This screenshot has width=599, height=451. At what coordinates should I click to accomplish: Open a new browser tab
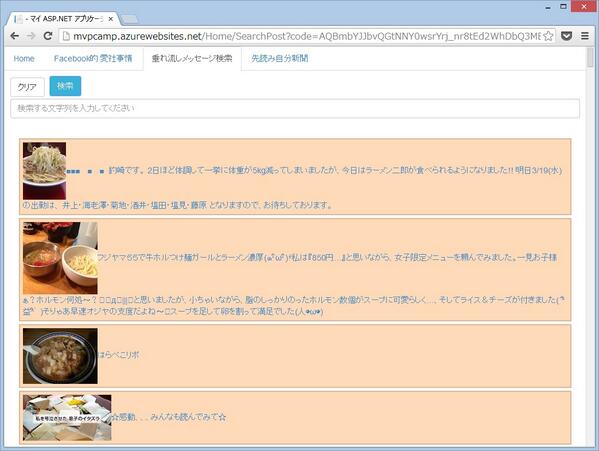coord(131,19)
